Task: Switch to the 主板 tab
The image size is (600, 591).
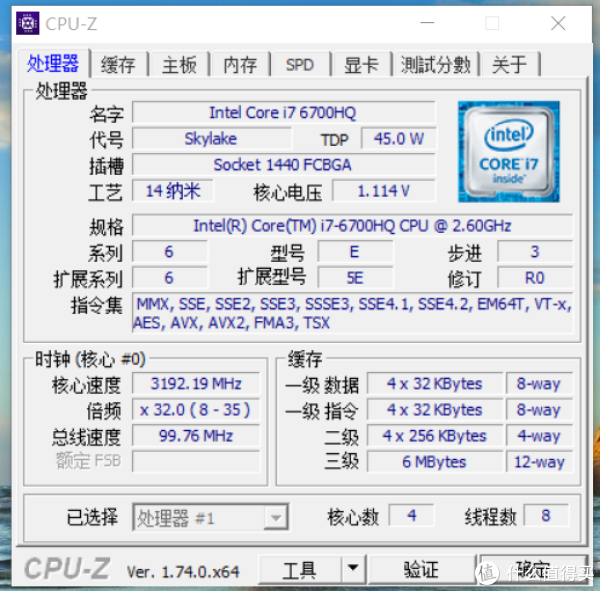Action: pyautogui.click(x=179, y=64)
